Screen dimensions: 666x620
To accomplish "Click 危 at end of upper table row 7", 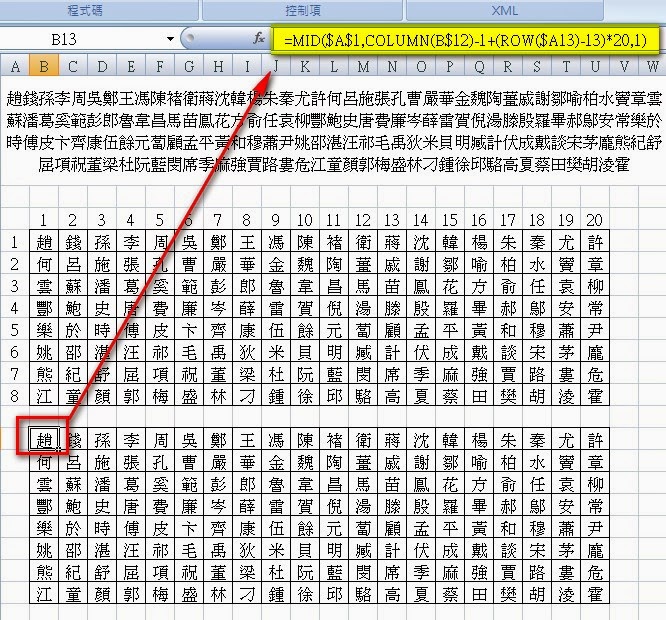I will coord(595,374).
